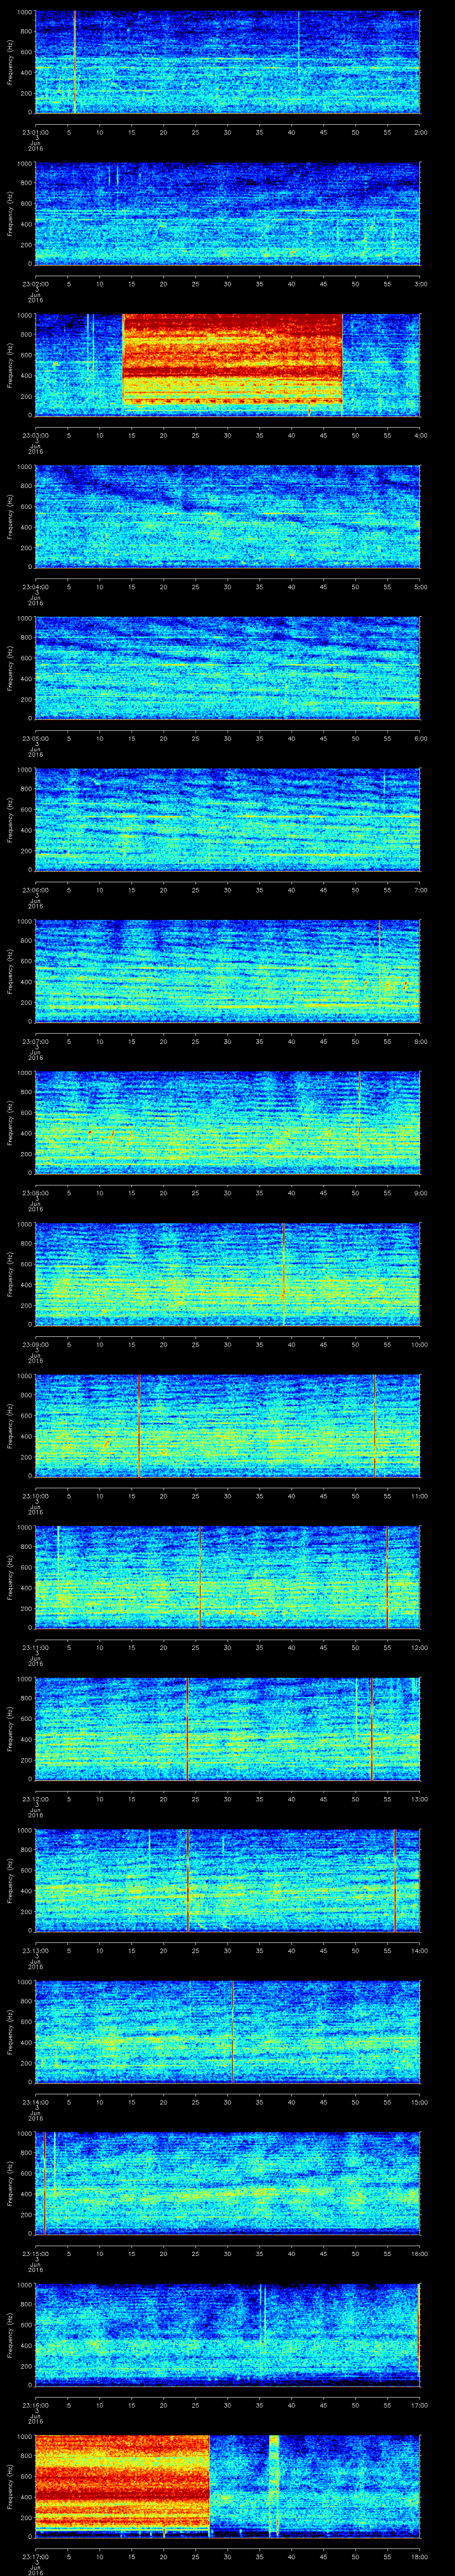Viewport: 455px width, 2576px height.
Task: Click the 23:08:00 spectrogram panel
Action: 228,1121
